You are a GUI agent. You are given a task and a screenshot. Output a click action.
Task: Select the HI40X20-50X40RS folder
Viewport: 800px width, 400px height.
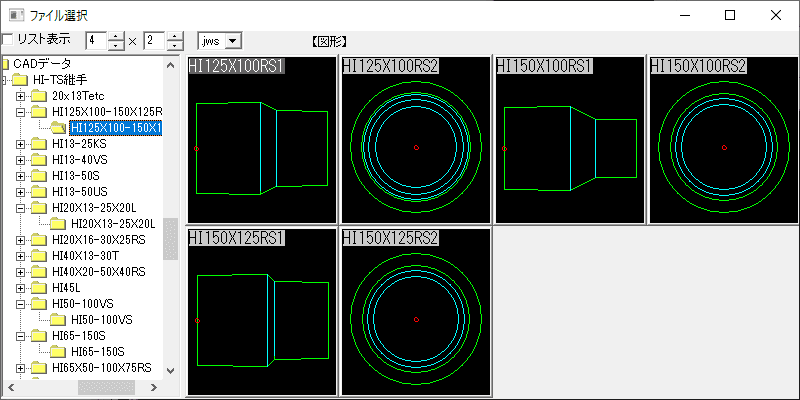pos(98,271)
